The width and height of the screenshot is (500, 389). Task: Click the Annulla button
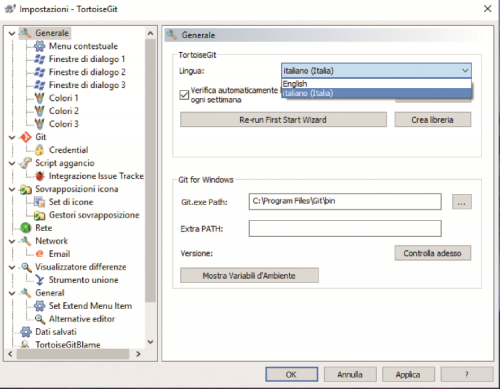tap(350, 375)
